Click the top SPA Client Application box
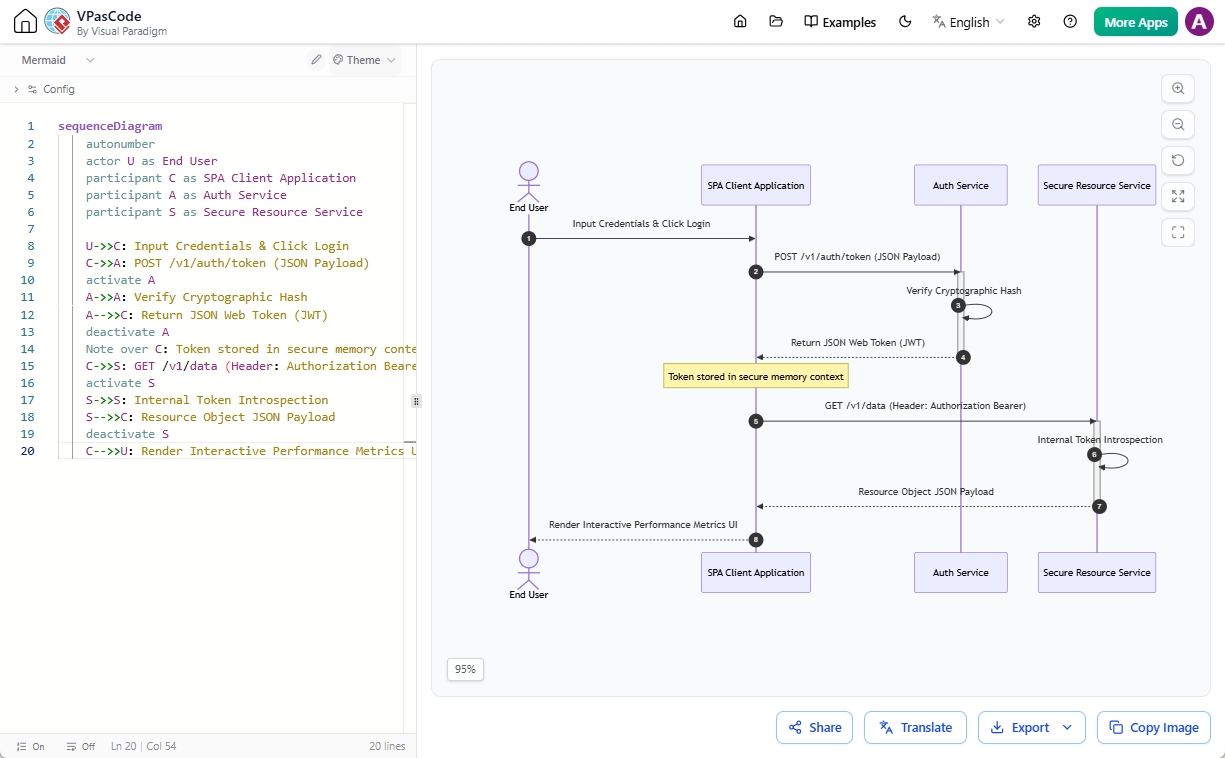Image resolution: width=1225 pixels, height=758 pixels. pyautogui.click(x=756, y=185)
